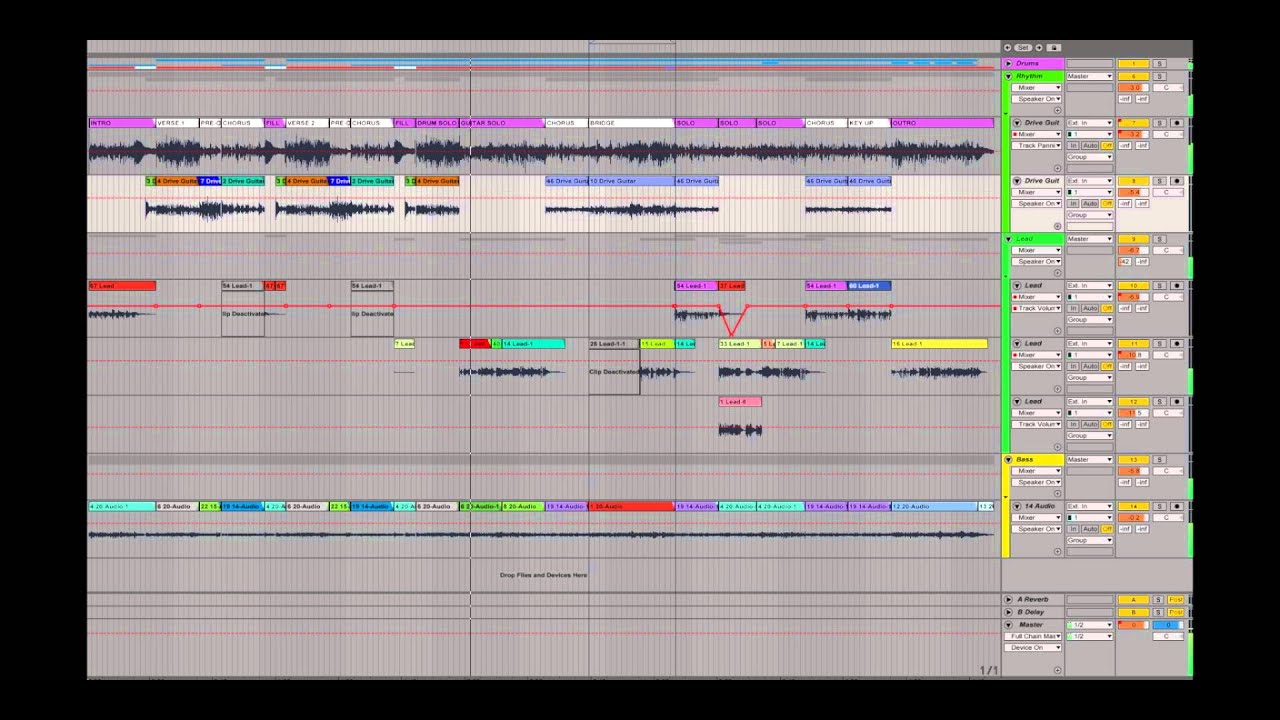1280x720 pixels.
Task: Solo the Drums track
Action: click(1159, 64)
